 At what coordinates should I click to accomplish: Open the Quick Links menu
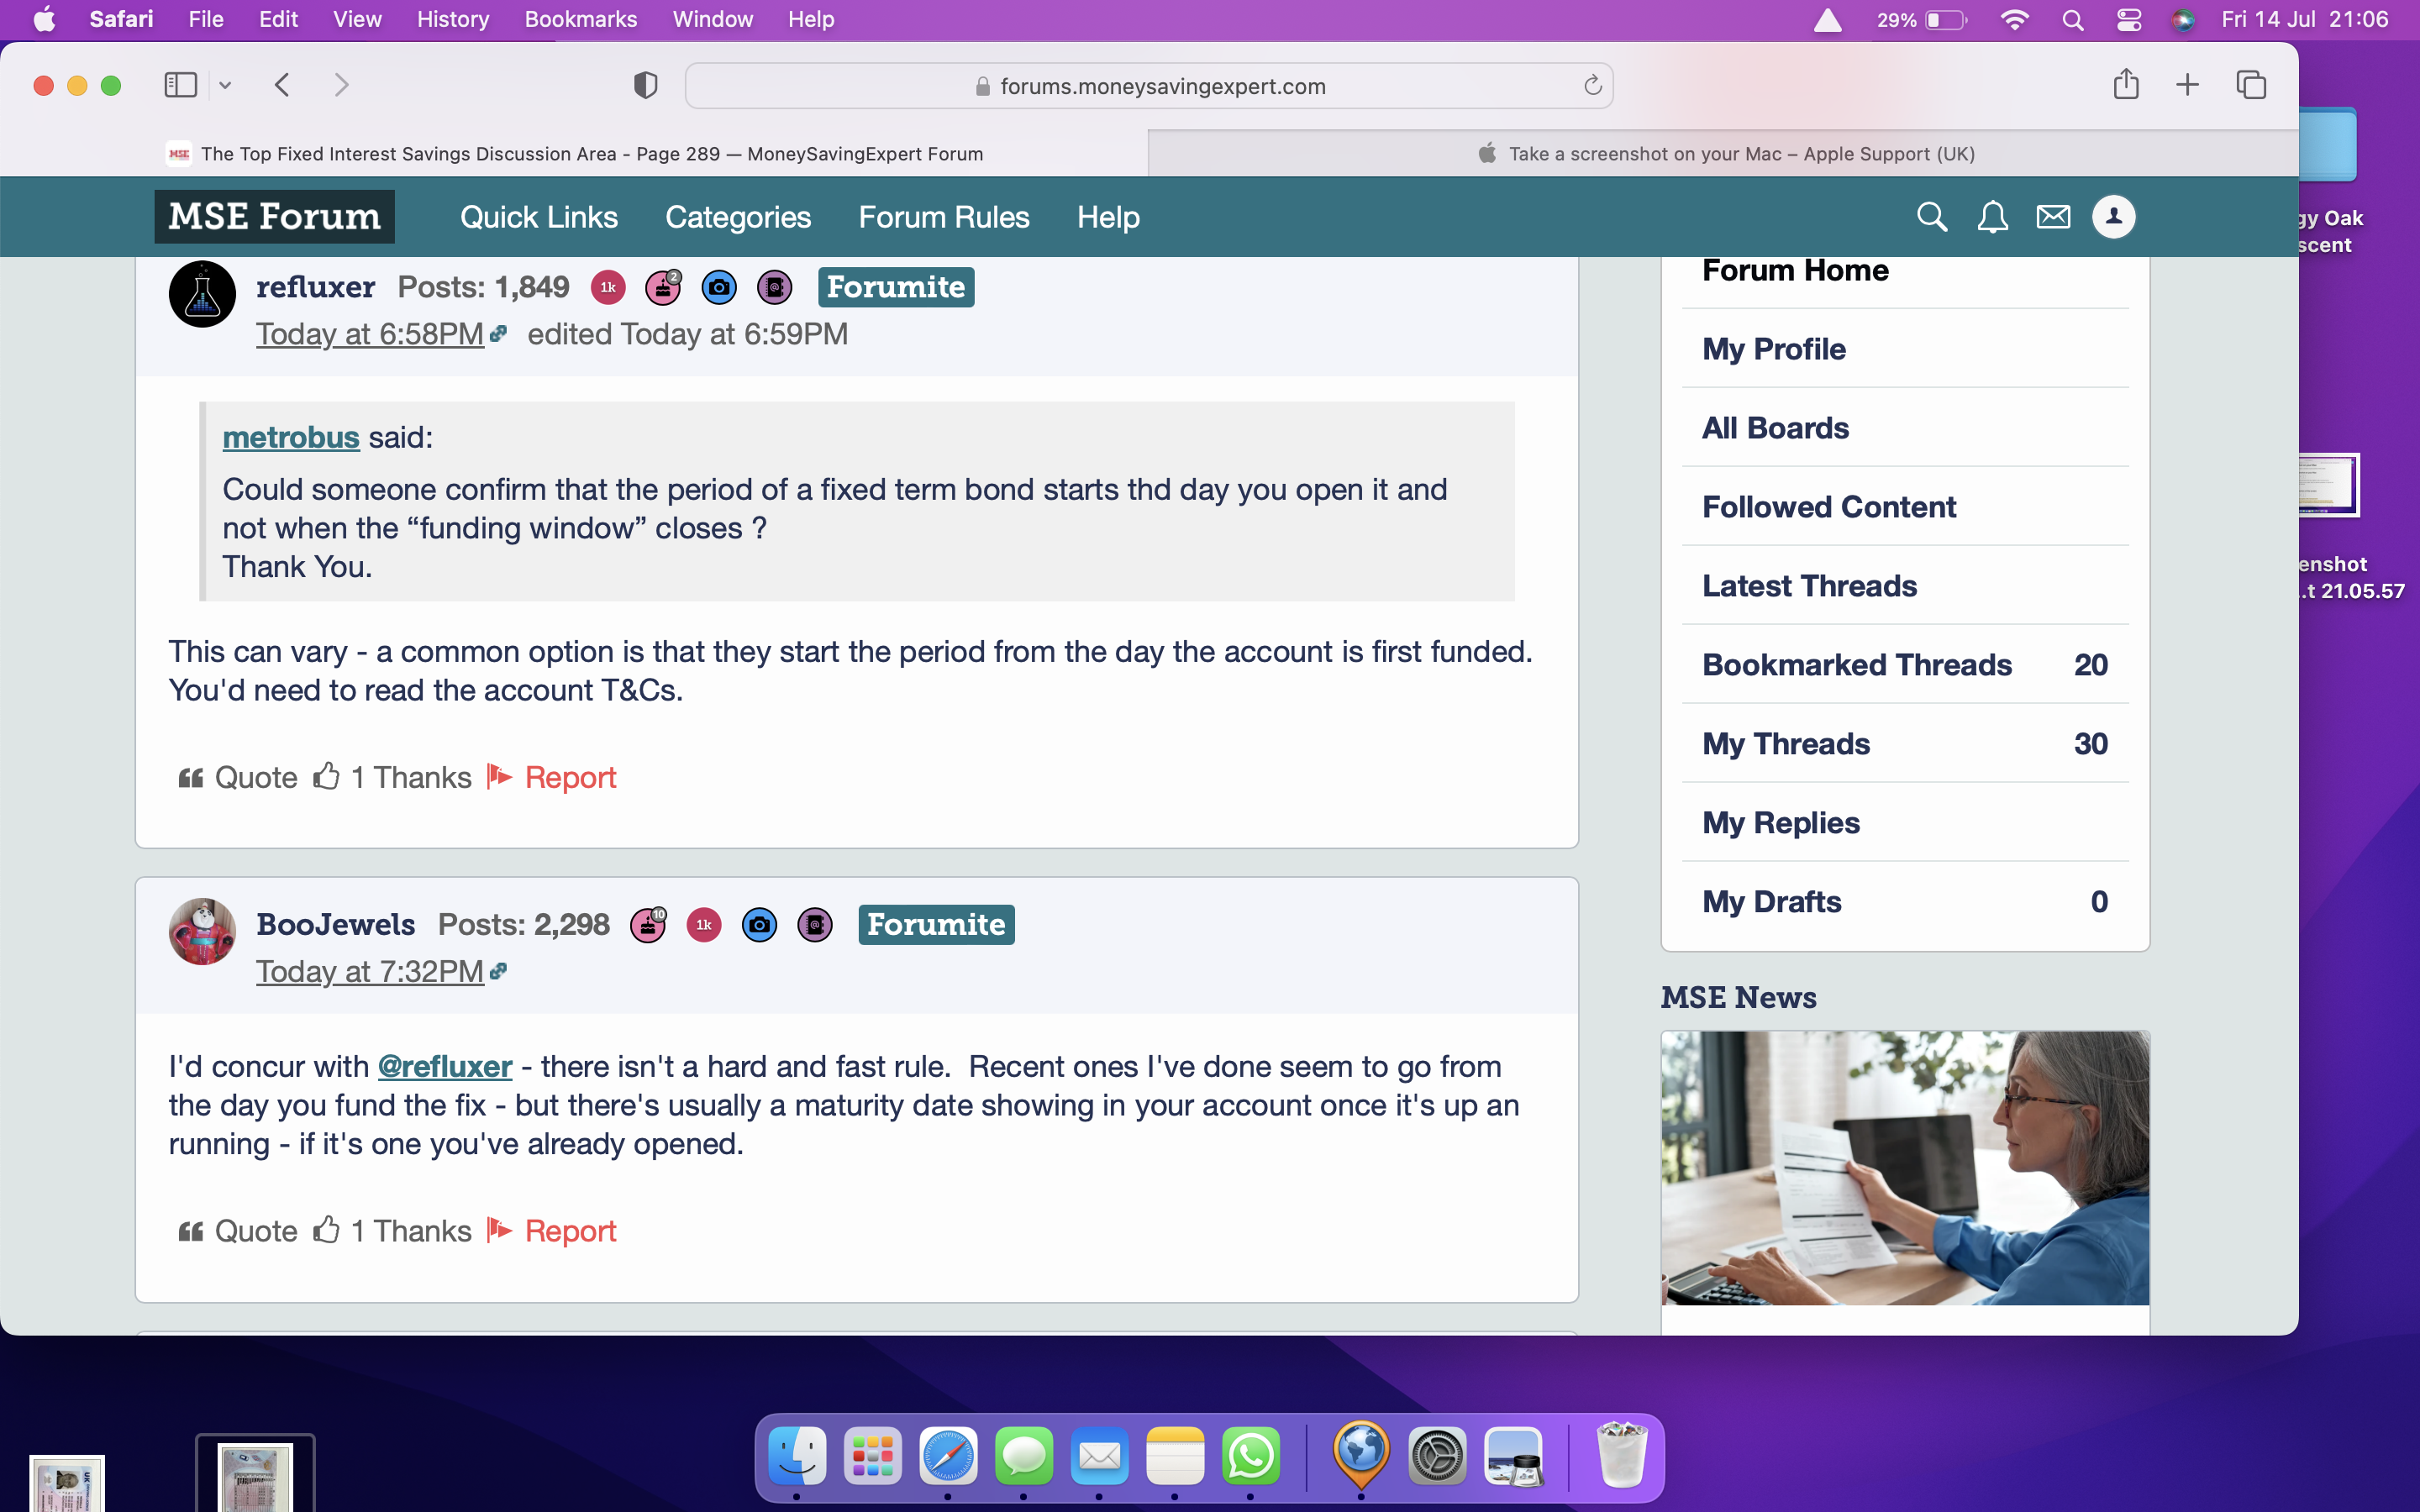click(539, 217)
